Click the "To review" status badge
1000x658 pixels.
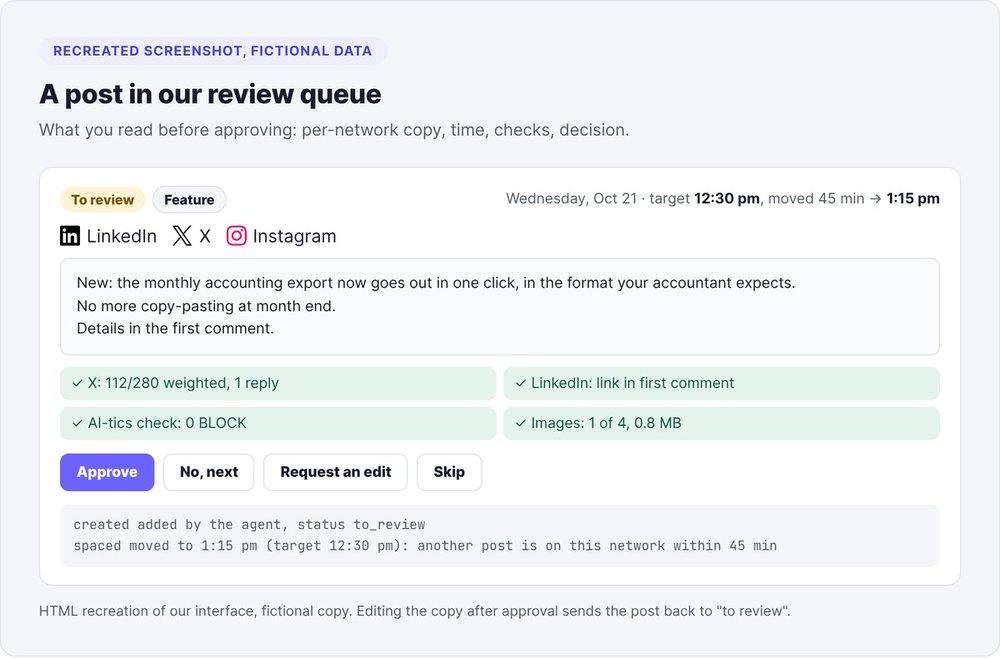(103, 200)
